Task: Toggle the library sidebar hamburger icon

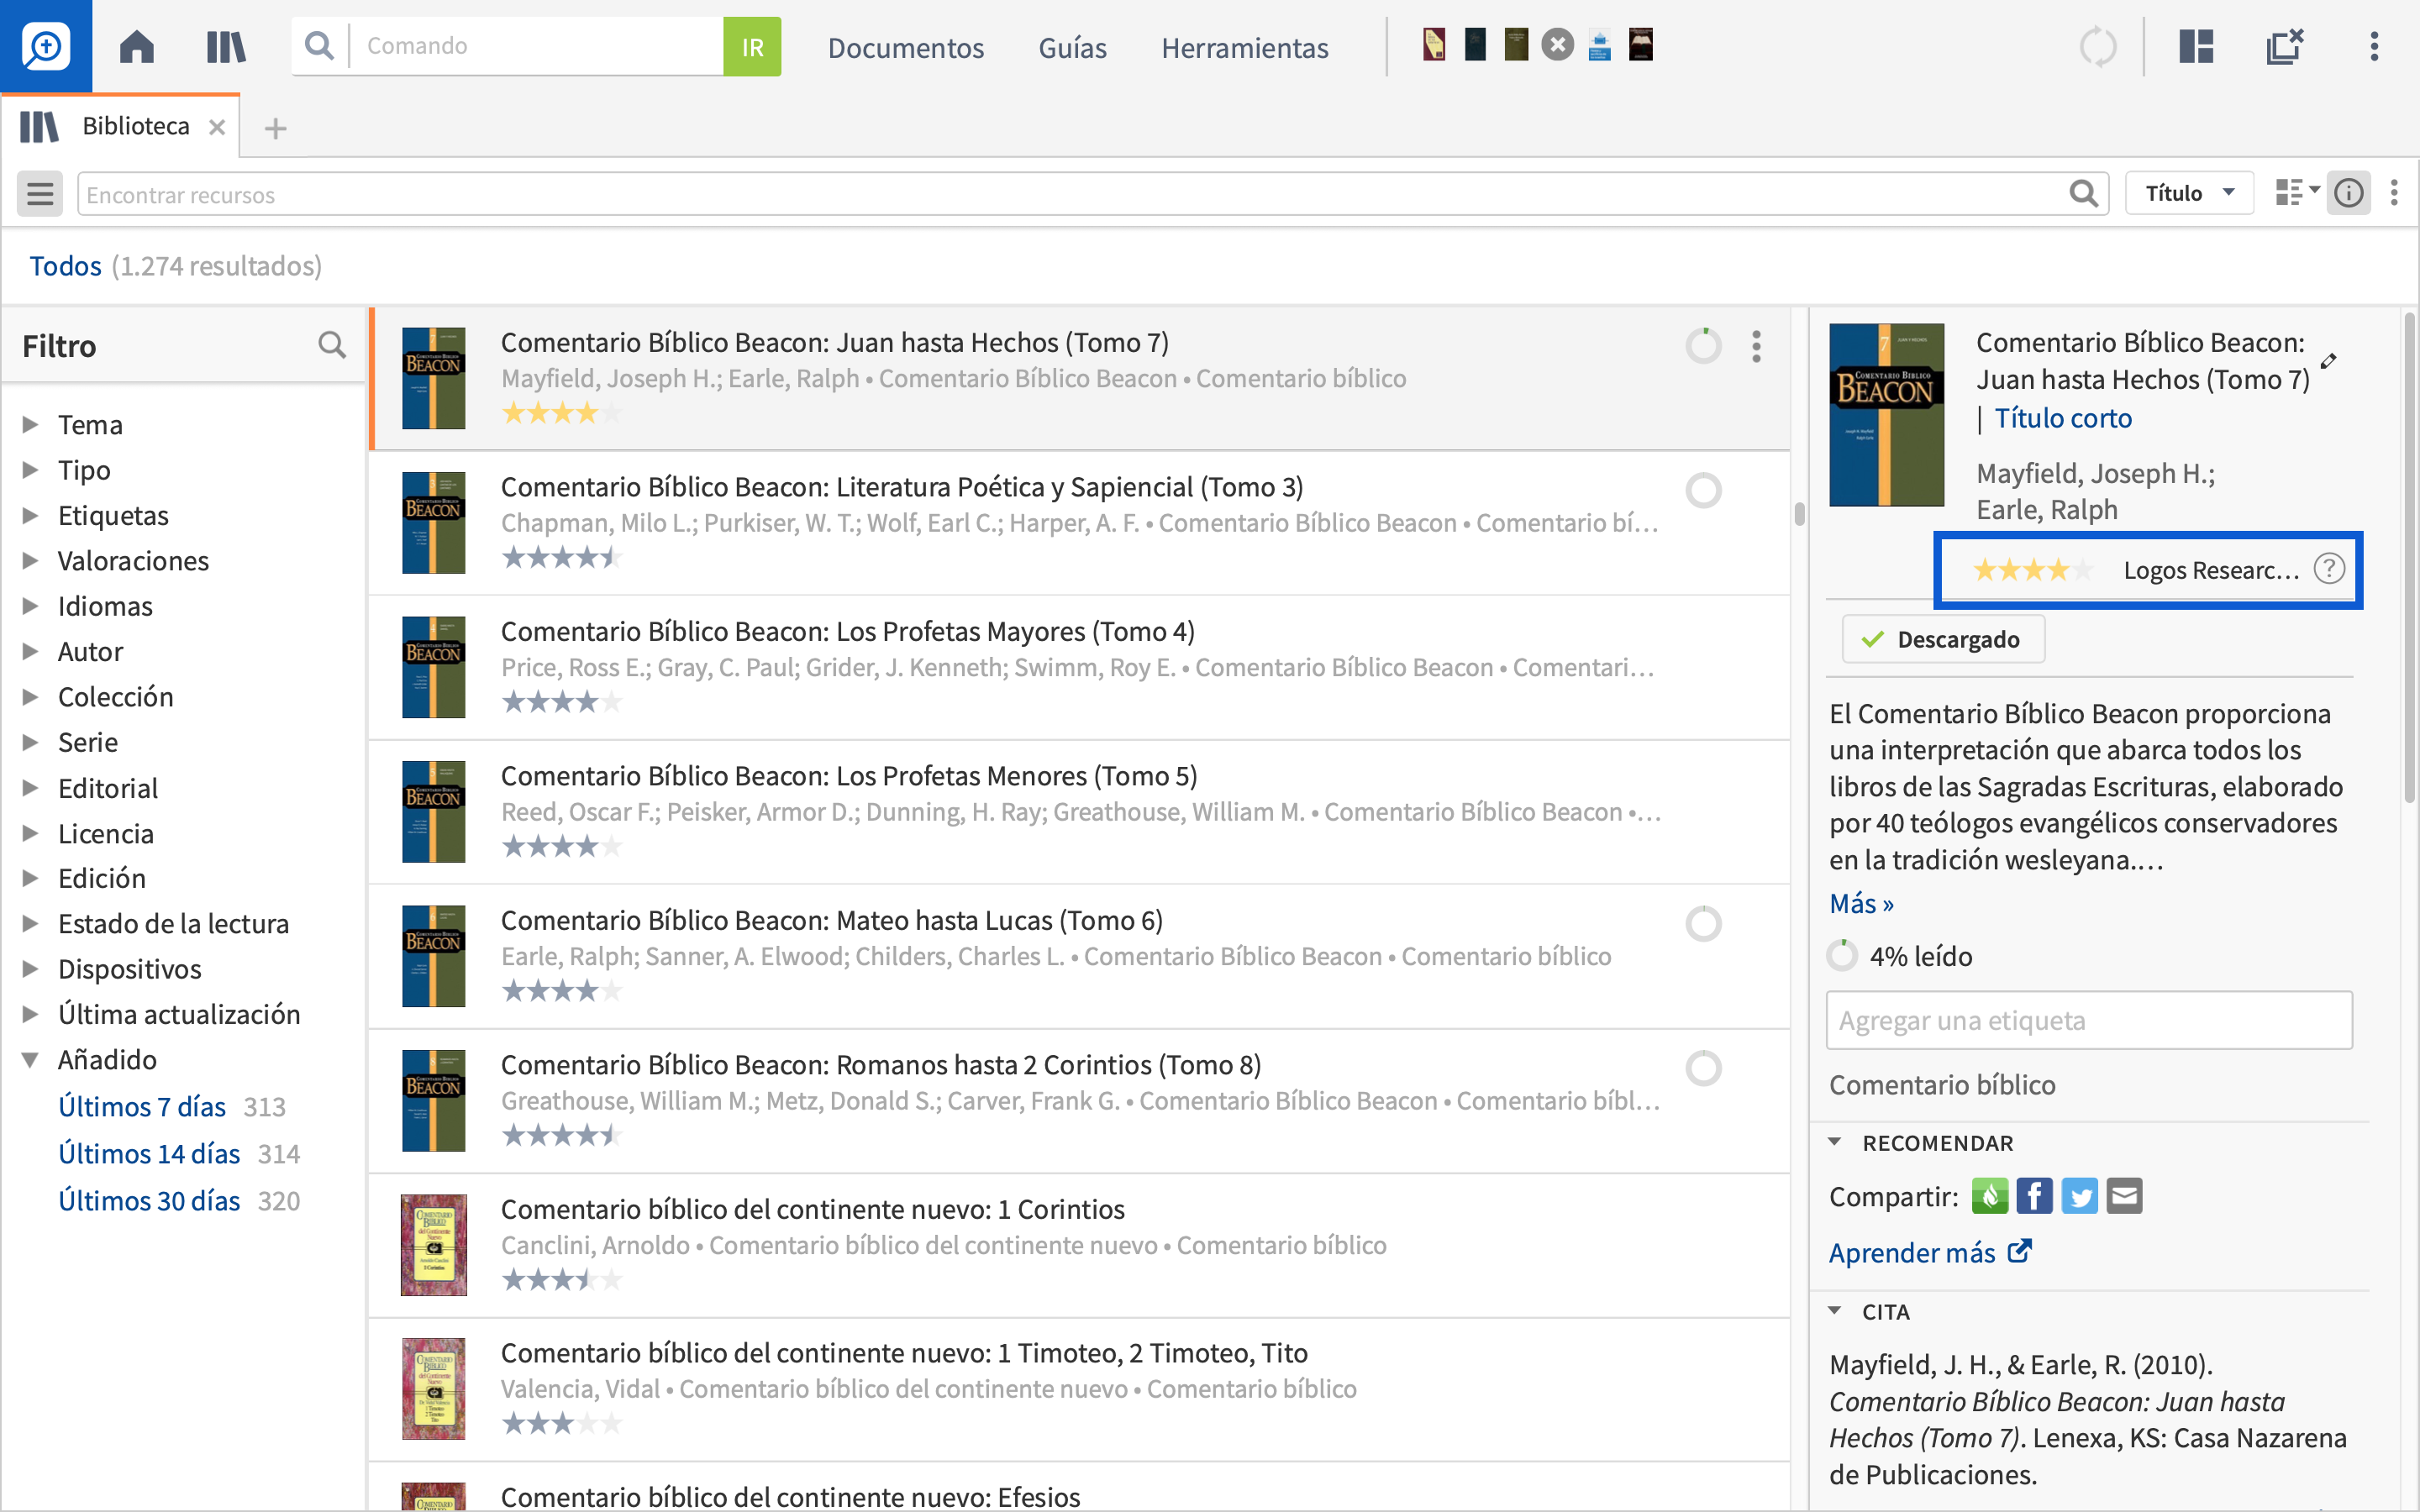Action: [x=40, y=193]
